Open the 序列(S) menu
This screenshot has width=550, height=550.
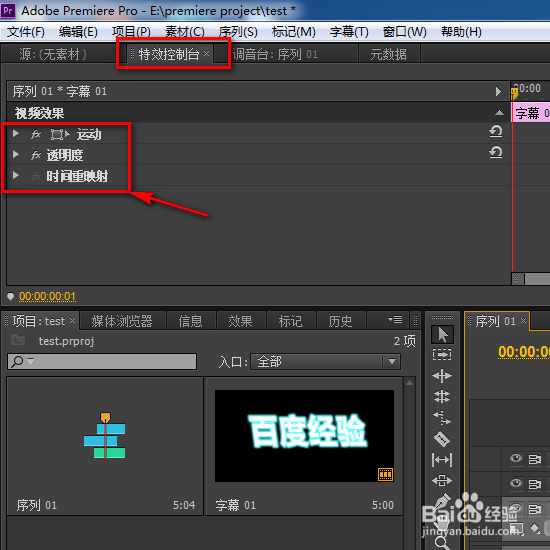238,32
